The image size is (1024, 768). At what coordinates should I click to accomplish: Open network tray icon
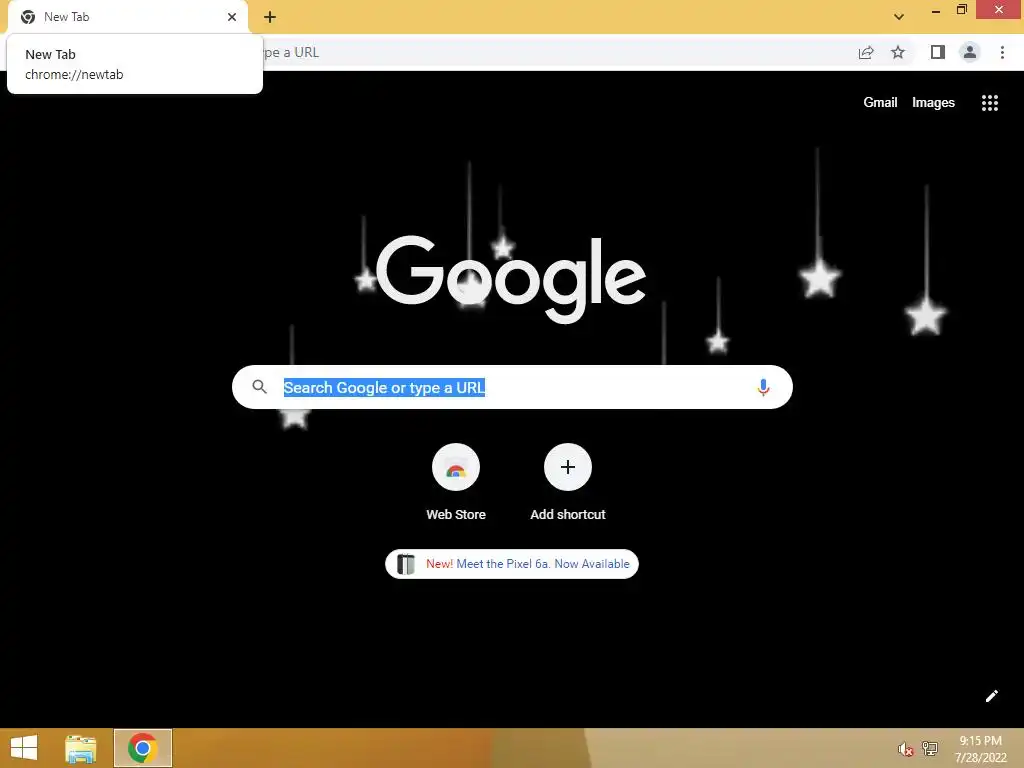[x=929, y=749]
